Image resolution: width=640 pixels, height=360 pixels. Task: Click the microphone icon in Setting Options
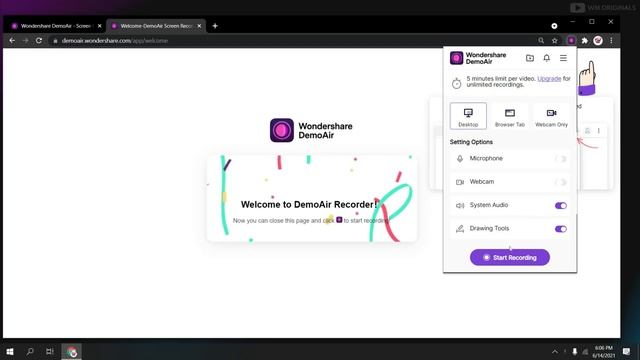(x=460, y=159)
